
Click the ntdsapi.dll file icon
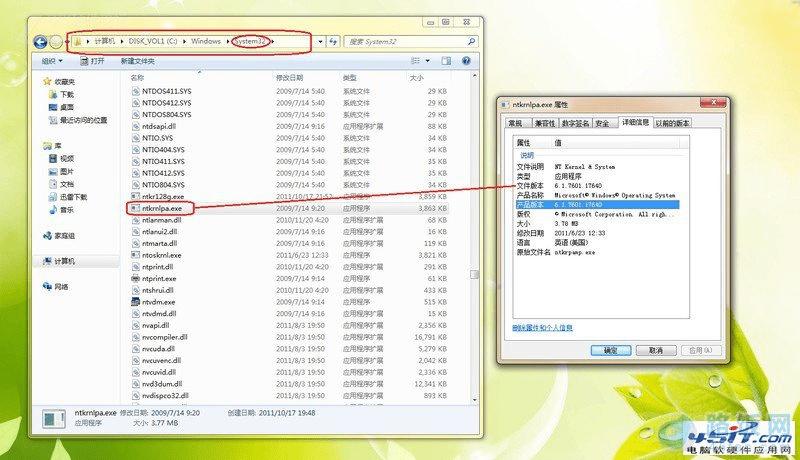pos(135,126)
